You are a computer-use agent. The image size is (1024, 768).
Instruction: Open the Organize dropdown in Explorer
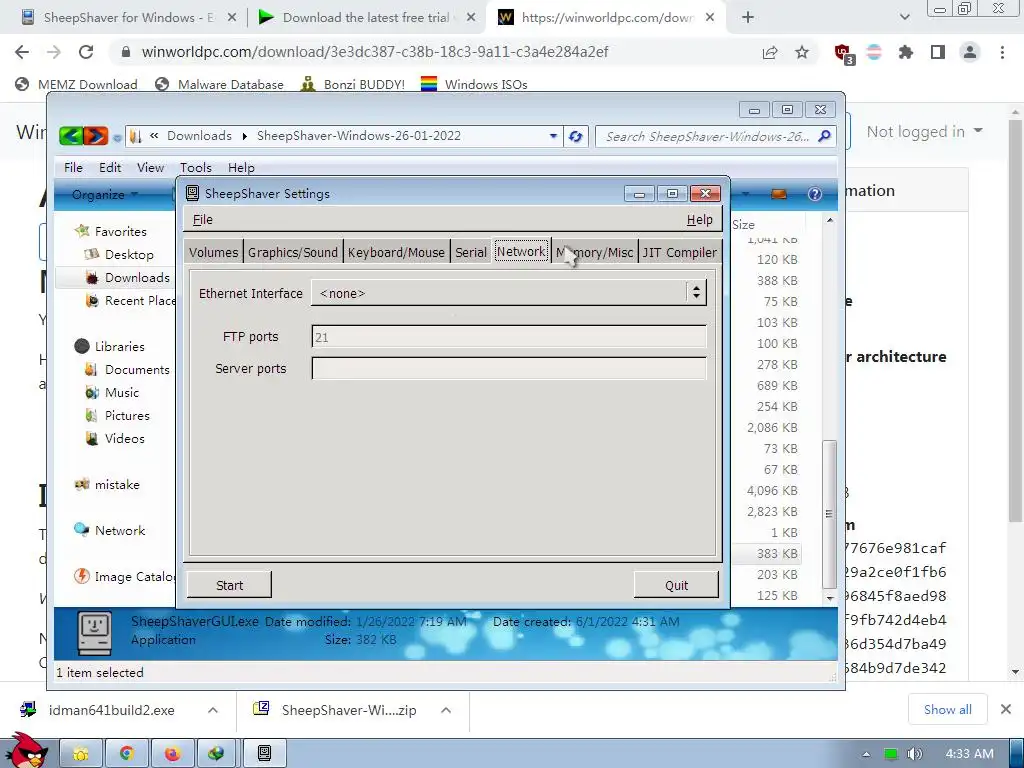(x=104, y=195)
